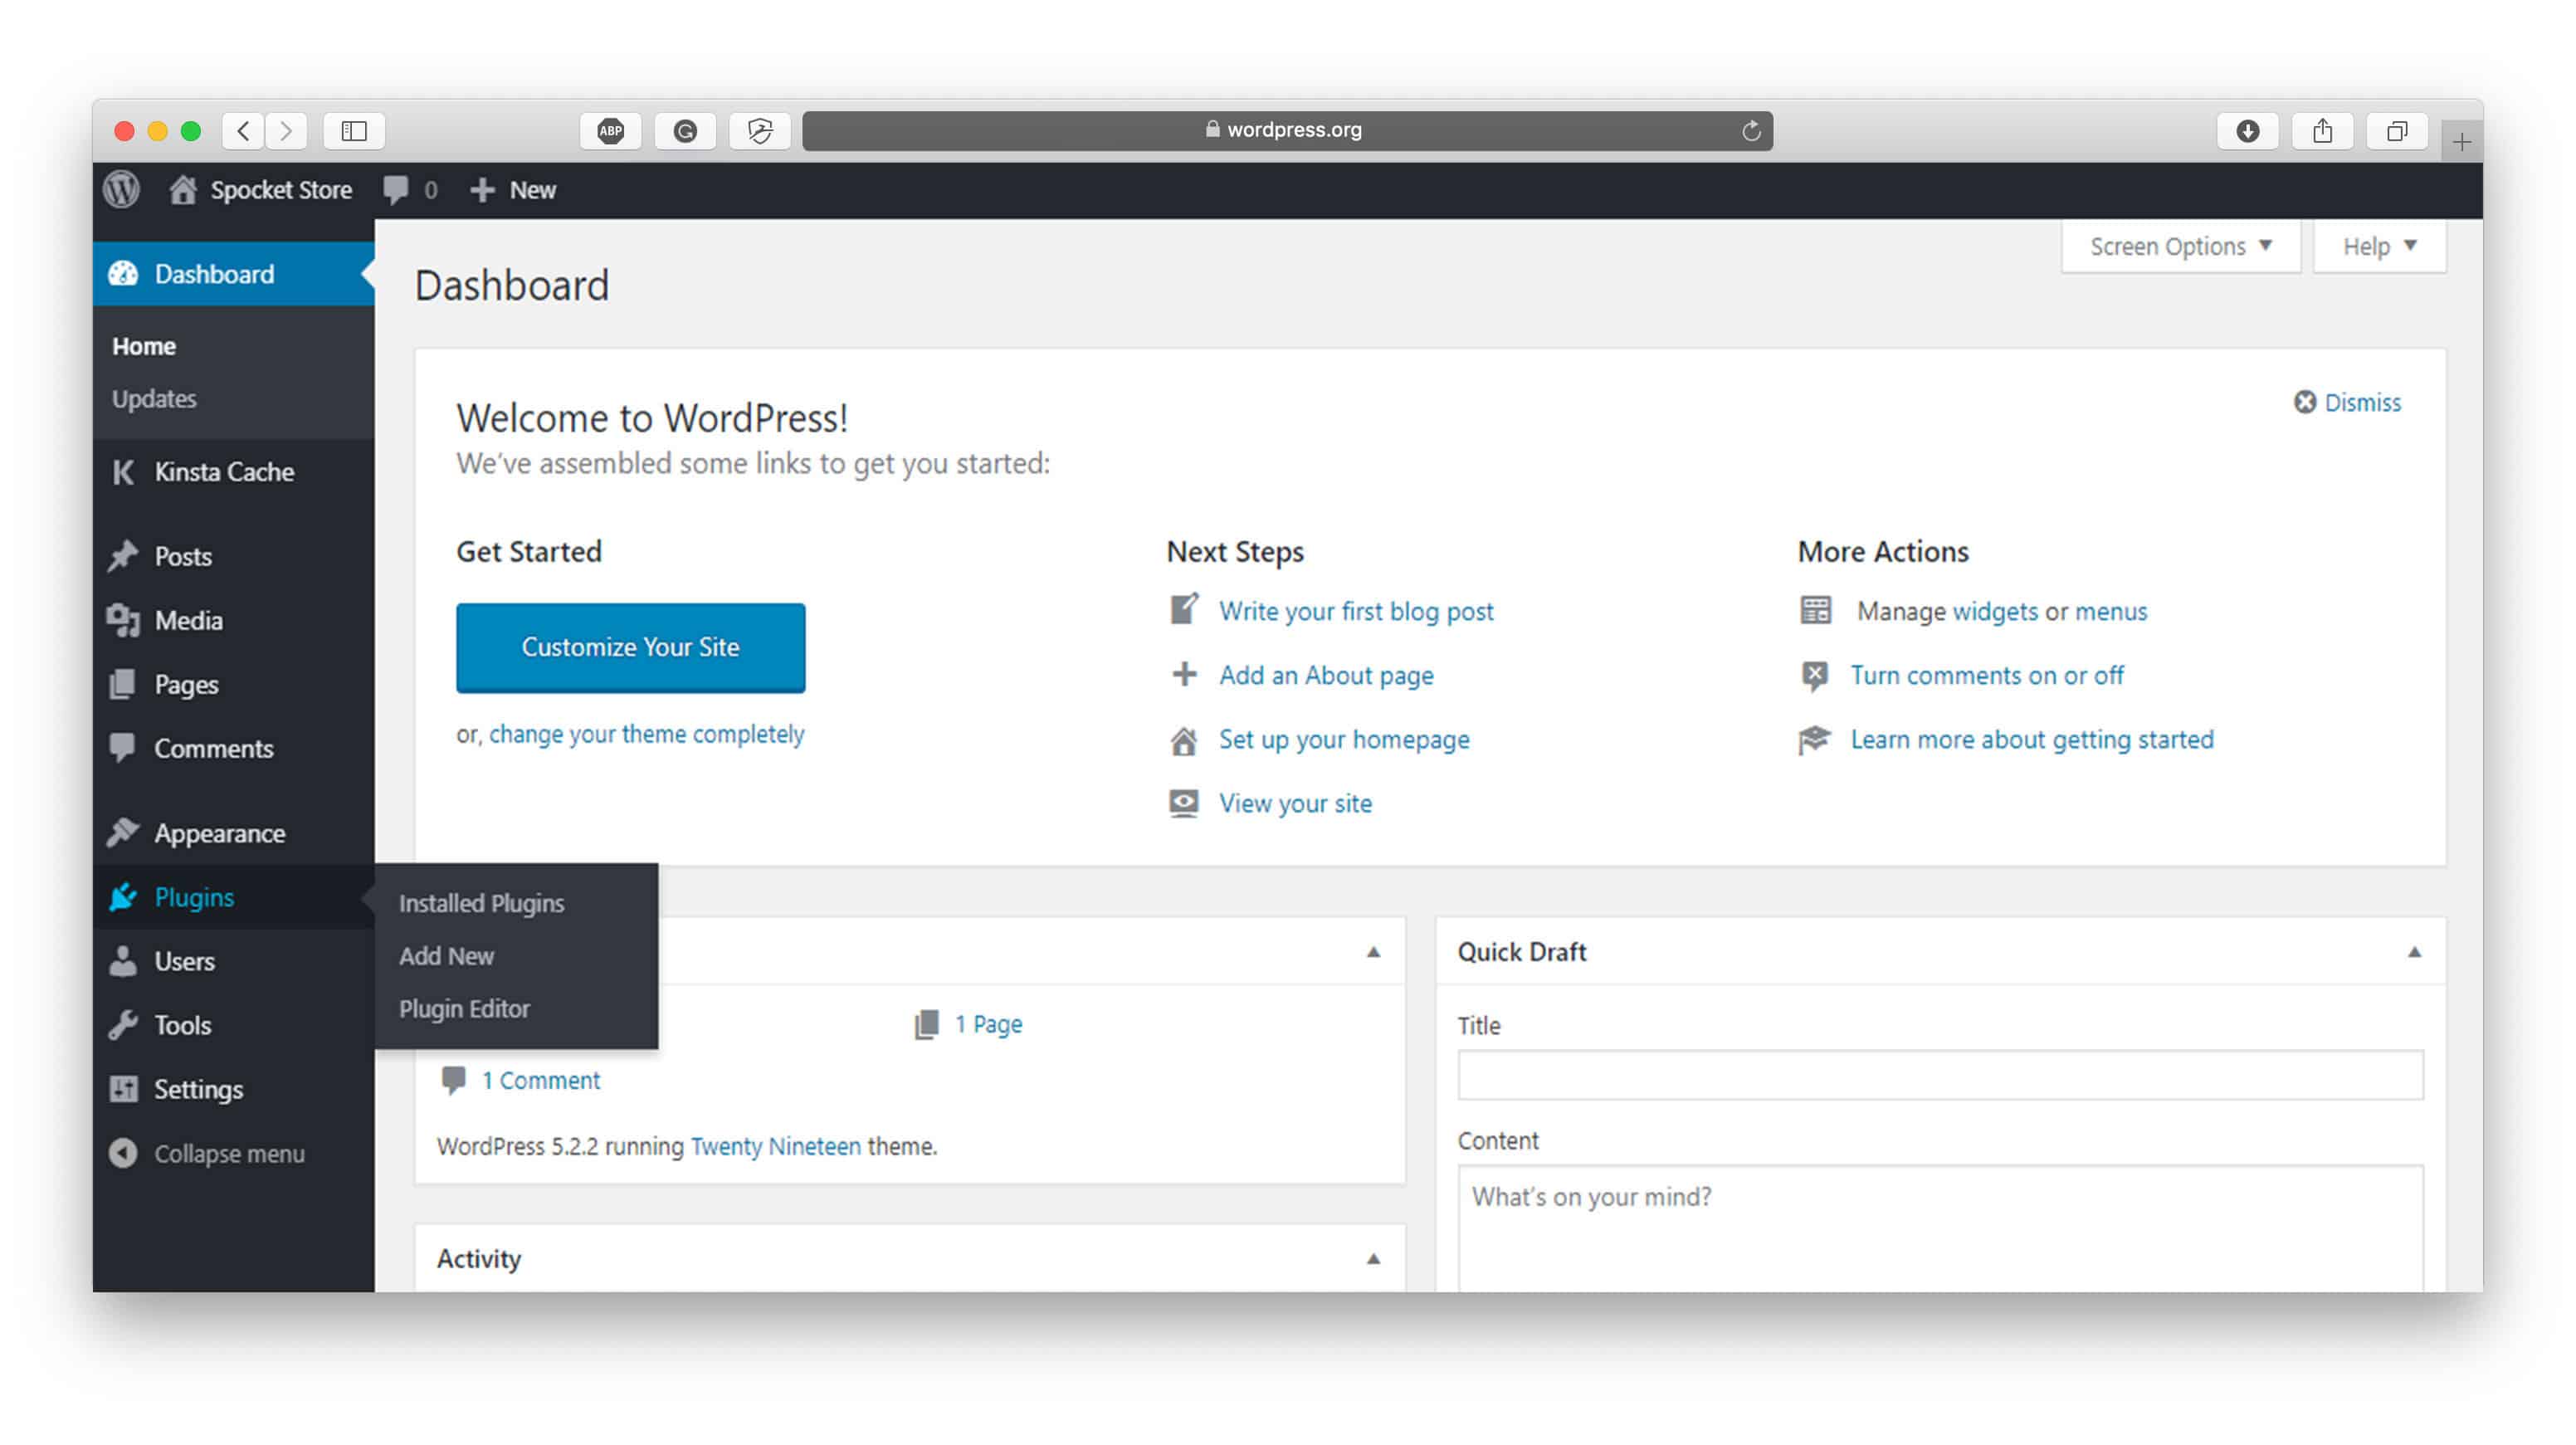Click the Plugins plug icon

123,897
